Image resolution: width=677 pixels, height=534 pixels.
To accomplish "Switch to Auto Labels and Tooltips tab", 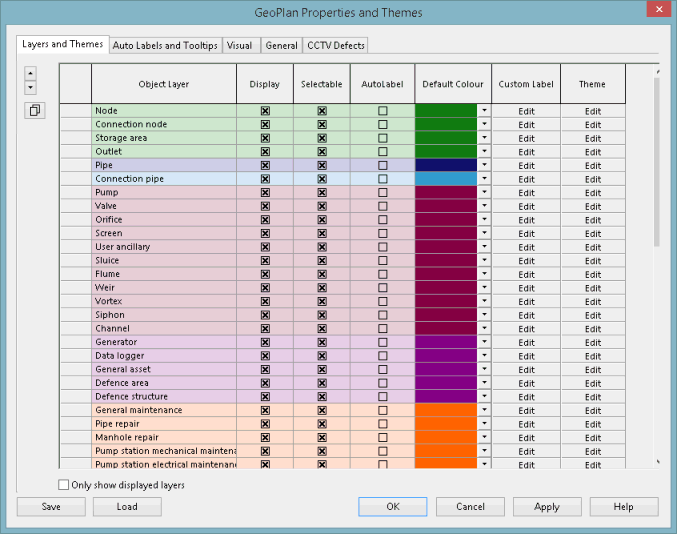I will click(x=165, y=45).
